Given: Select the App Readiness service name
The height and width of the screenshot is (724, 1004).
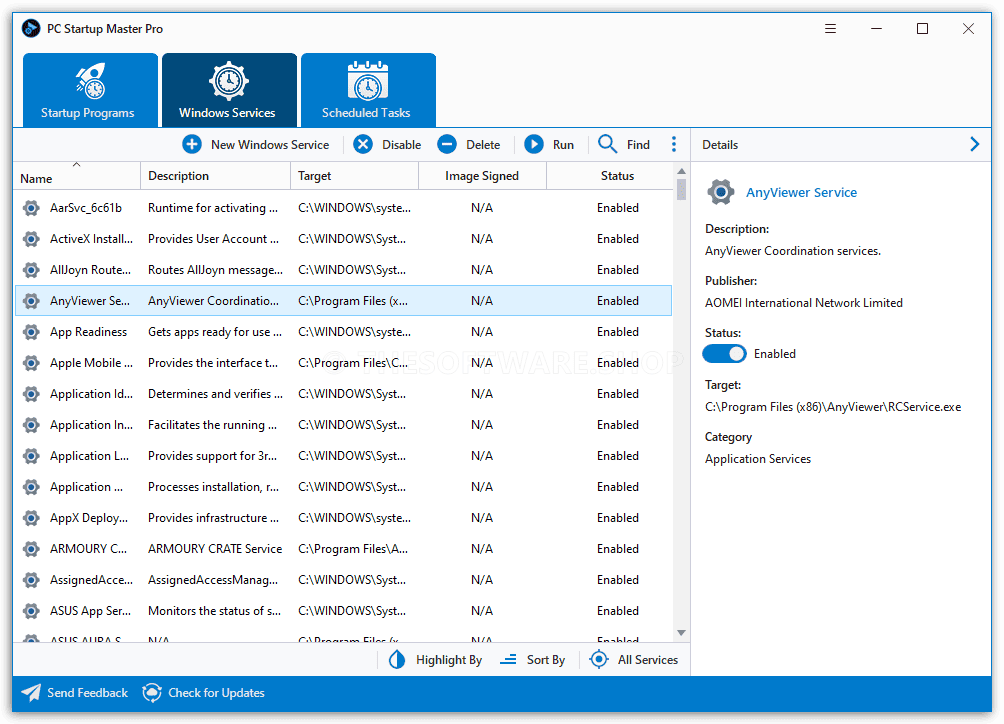Looking at the screenshot, I should pyautogui.click(x=88, y=332).
